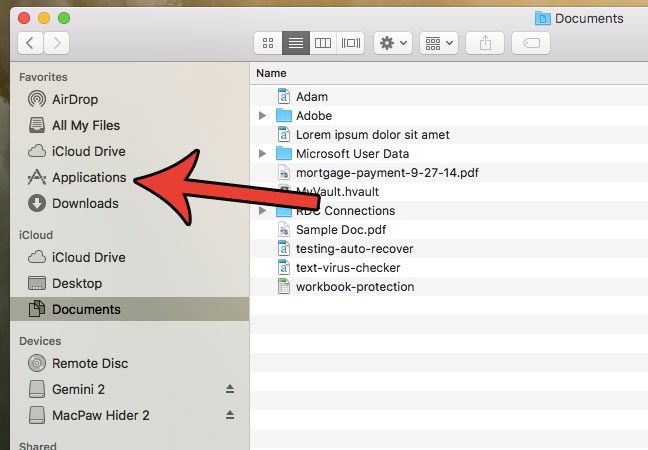The height and width of the screenshot is (450, 648).
Task: Switch to column view
Action: coord(322,43)
